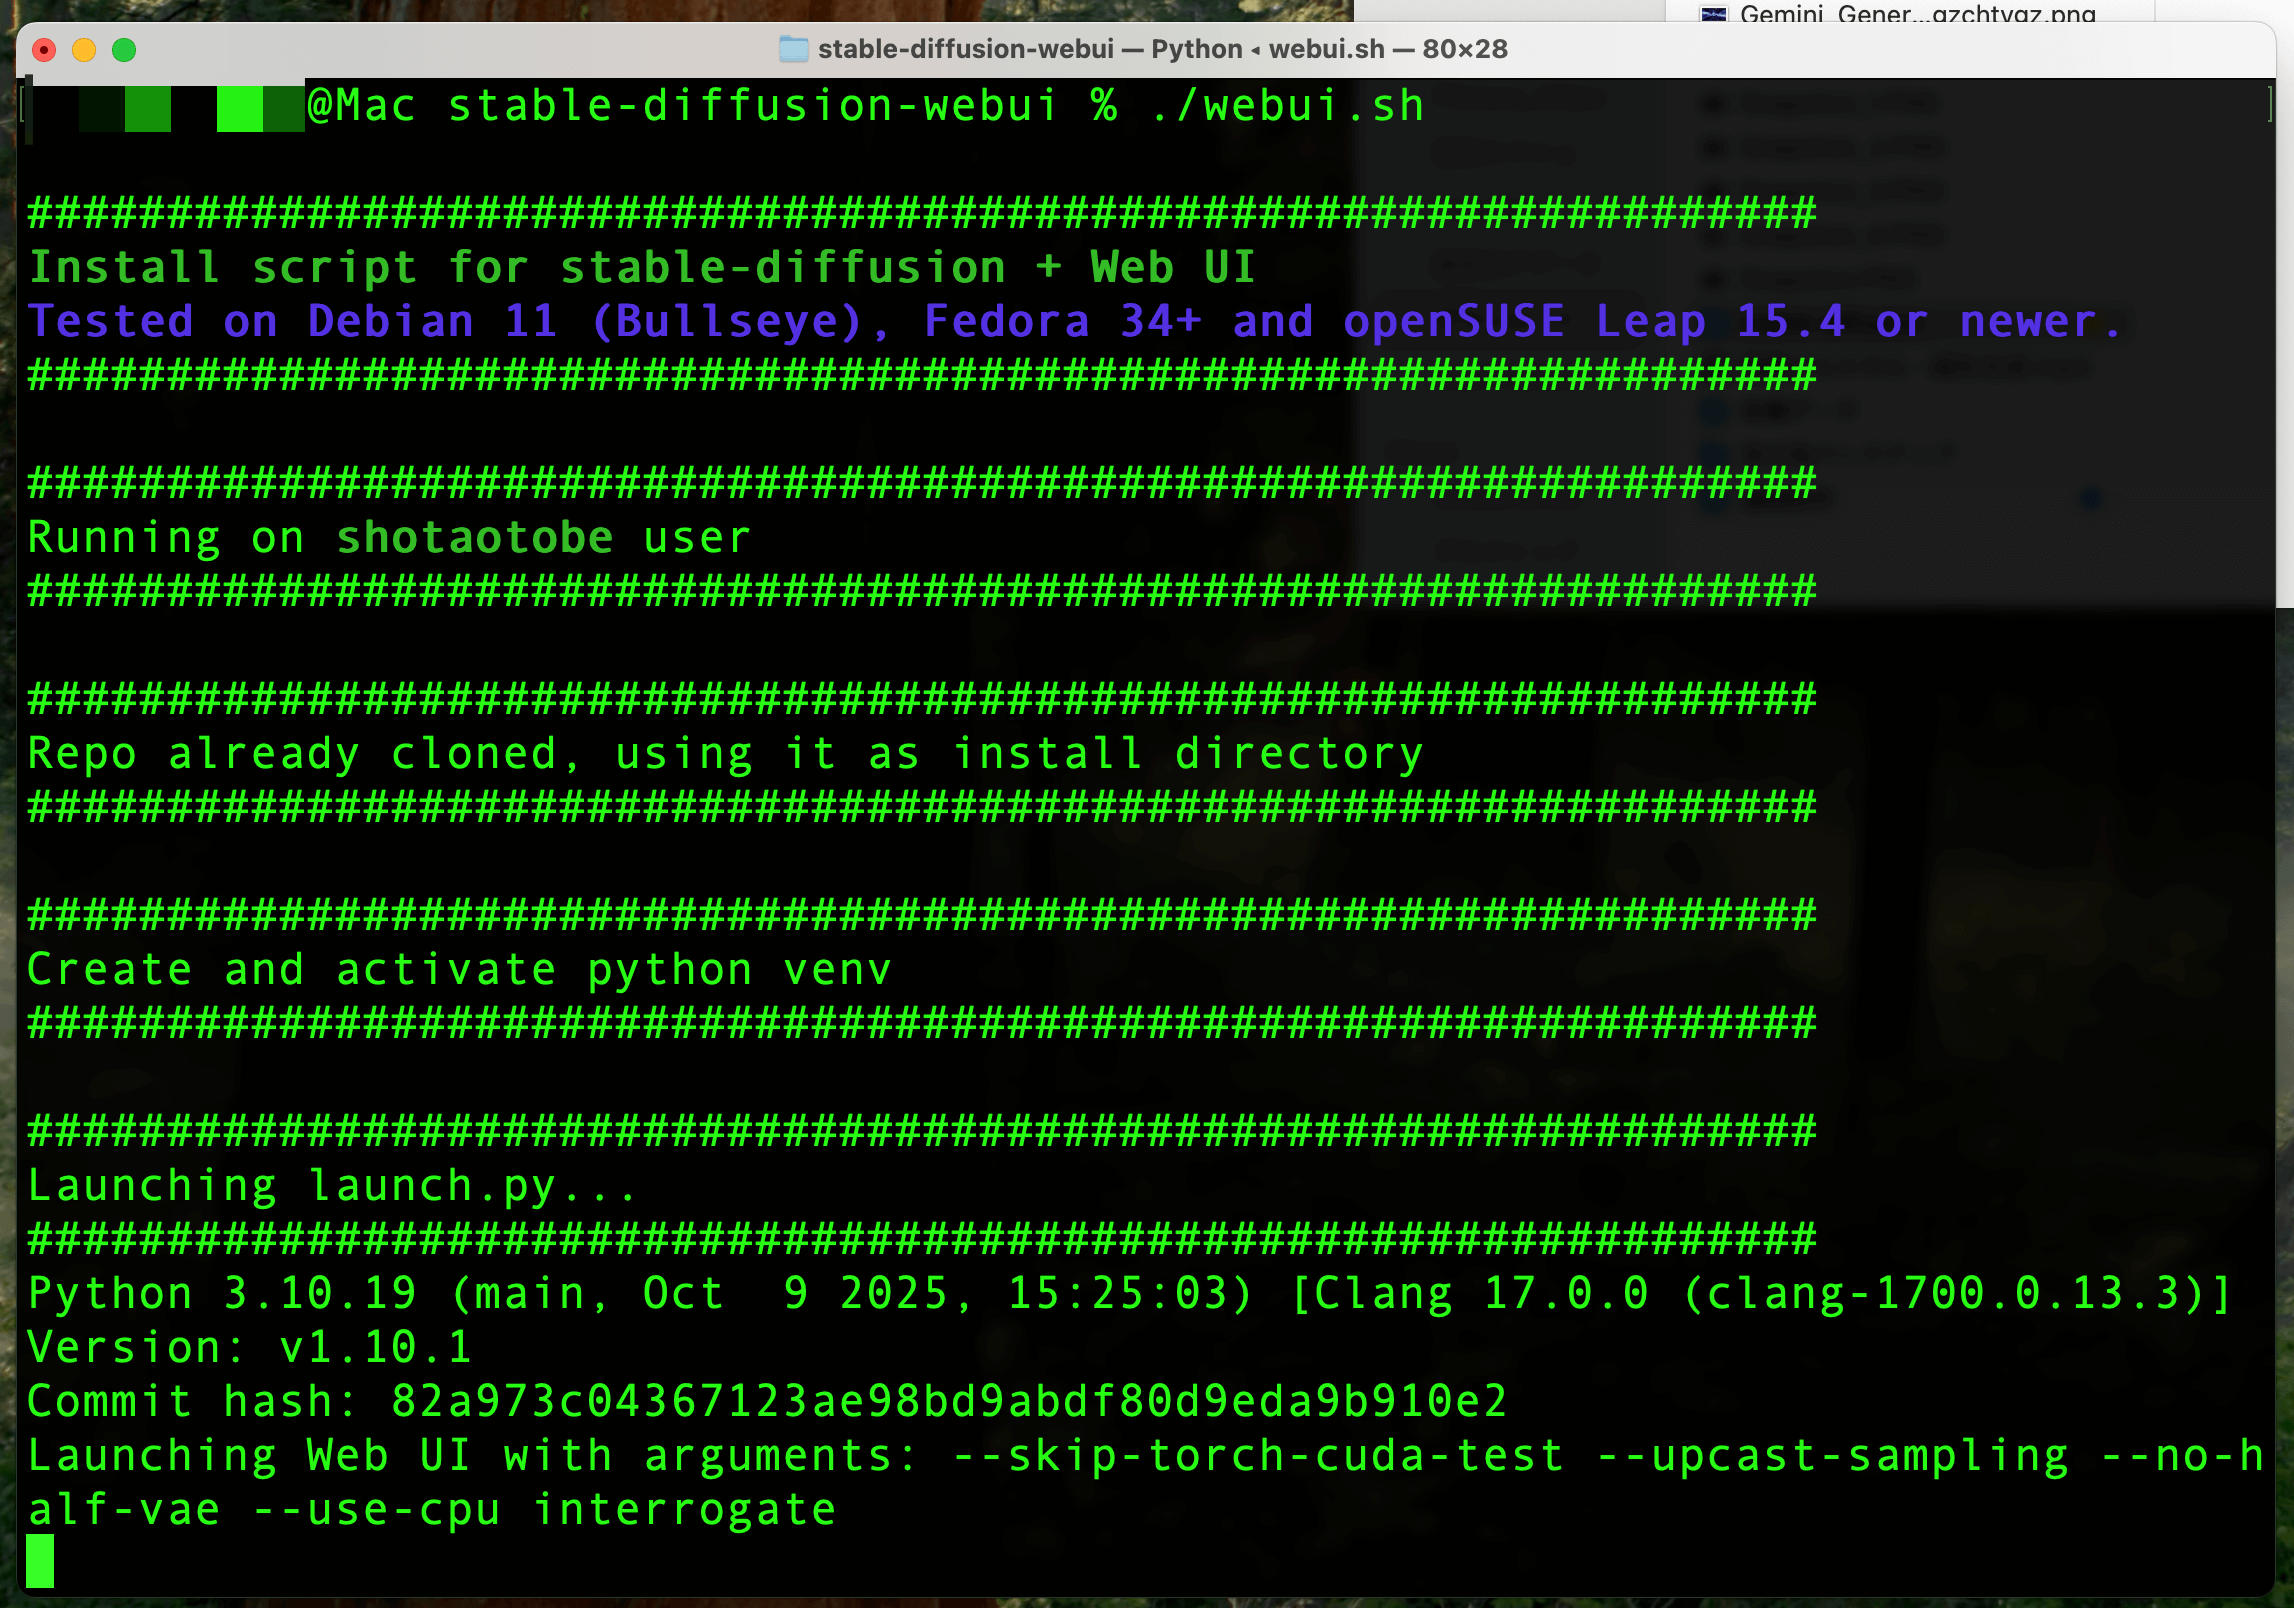Click the '--use-cpu interrogate' argument text

point(544,1510)
